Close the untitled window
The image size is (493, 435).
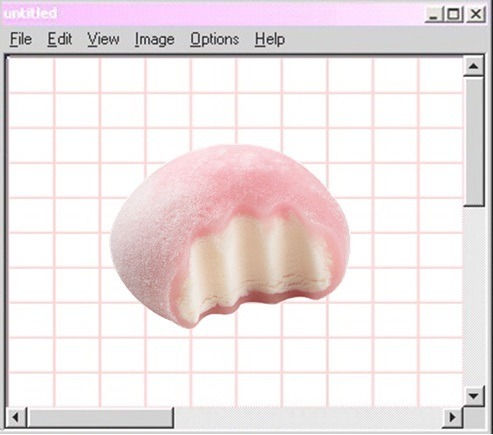point(475,14)
